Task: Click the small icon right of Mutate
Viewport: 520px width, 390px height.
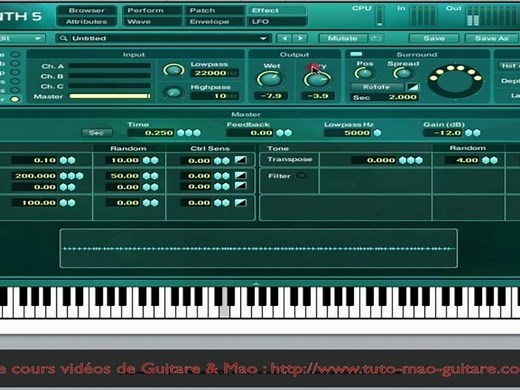Action: [376, 38]
